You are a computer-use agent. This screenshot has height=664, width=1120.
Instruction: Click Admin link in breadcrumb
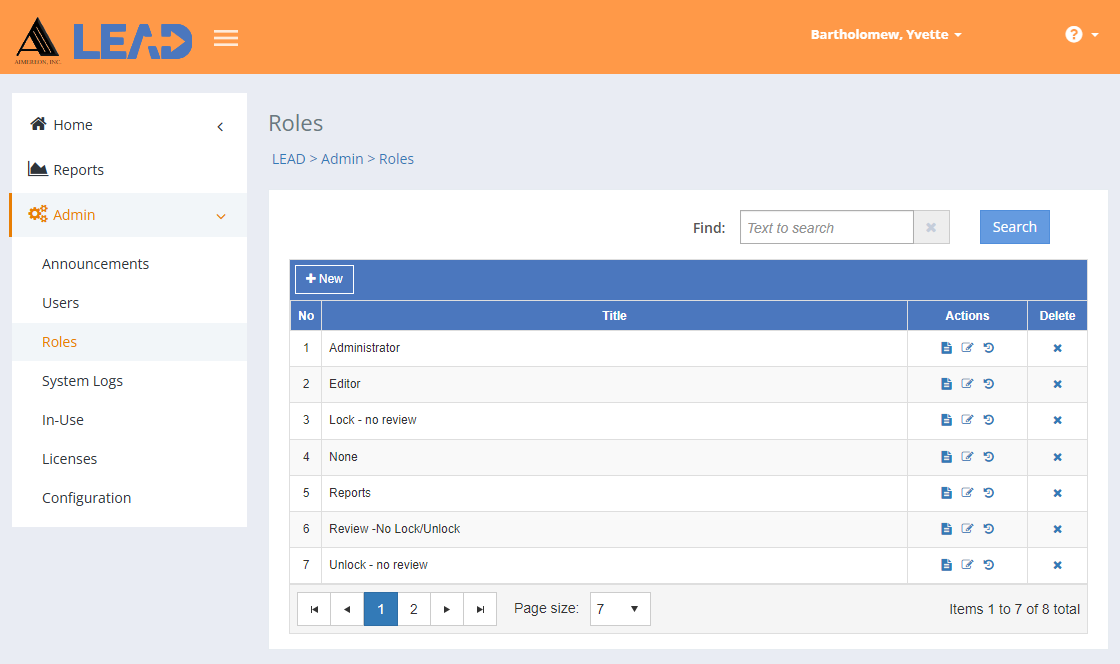point(342,159)
